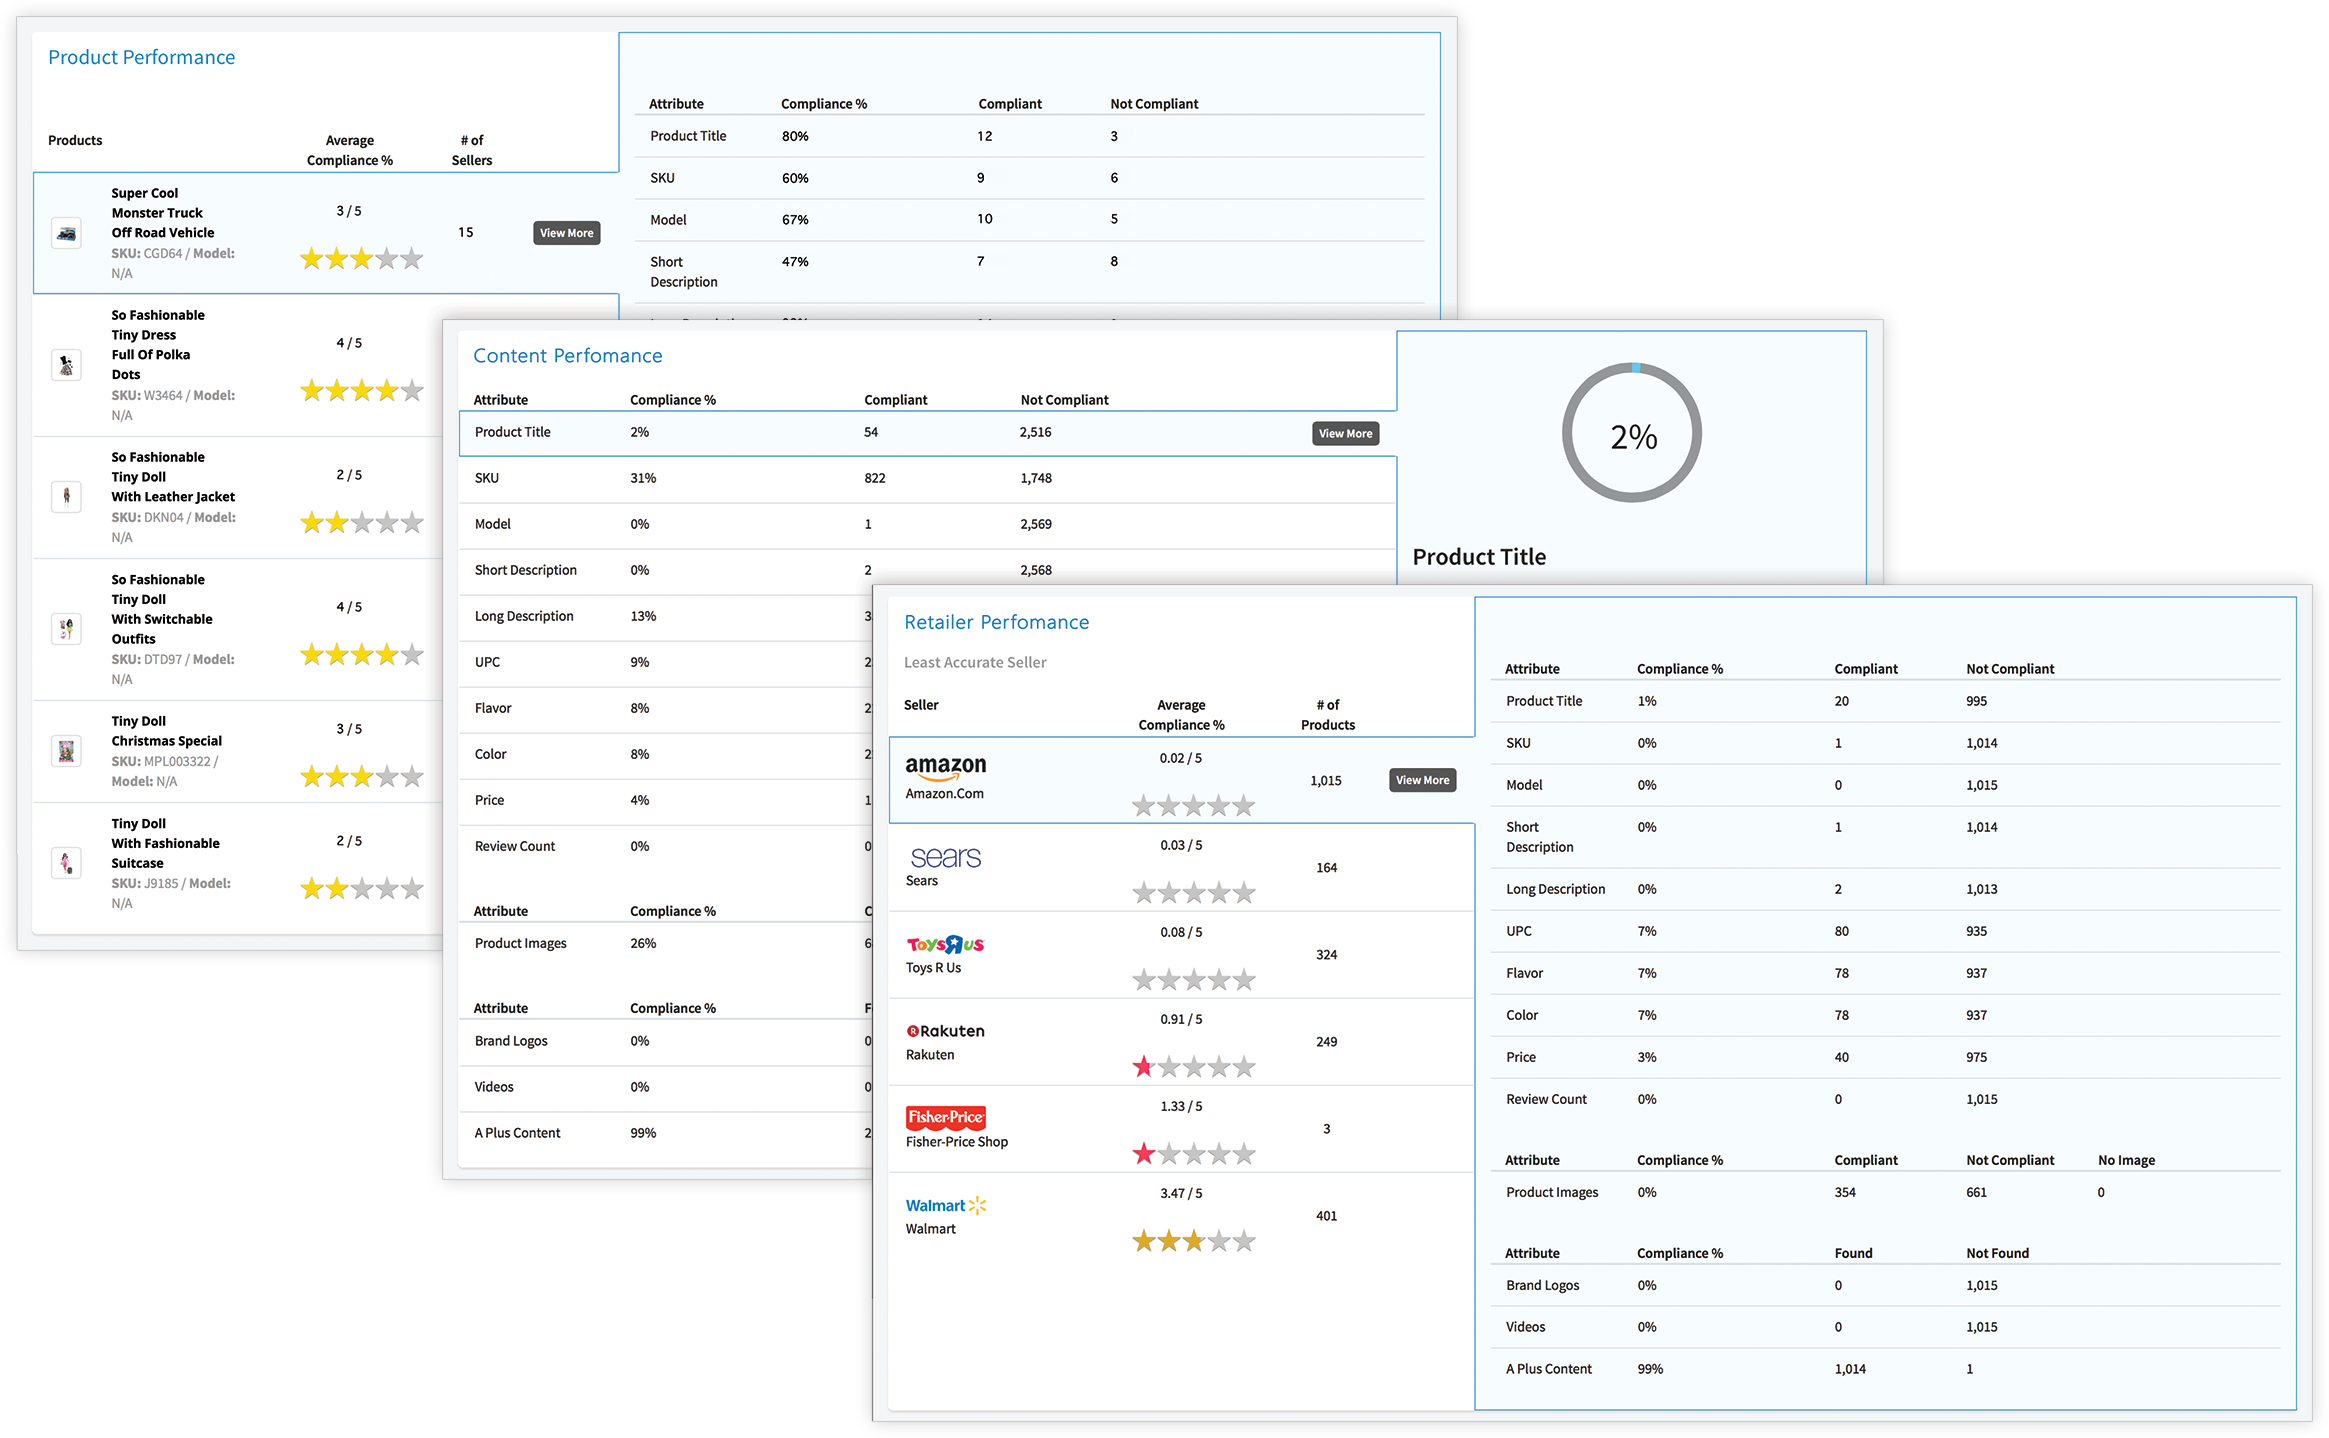This screenshot has width=2329, height=1438.
Task: Click View More next to Product Title attribute
Action: 1345,433
